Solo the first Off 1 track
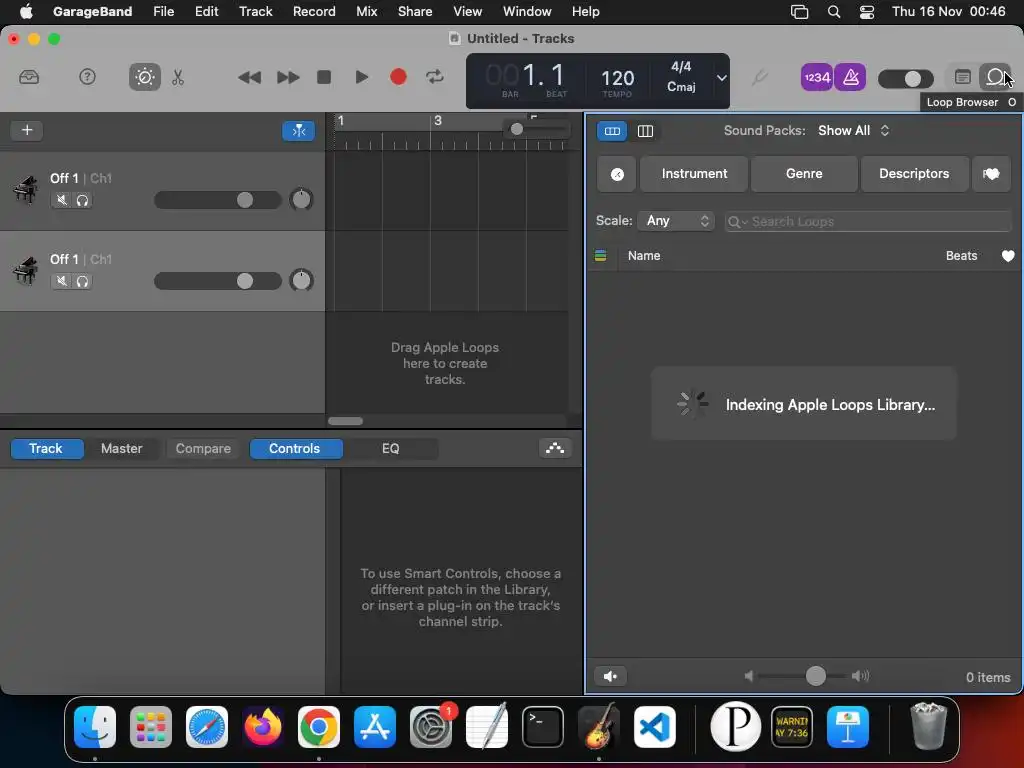1024x768 pixels. click(82, 200)
